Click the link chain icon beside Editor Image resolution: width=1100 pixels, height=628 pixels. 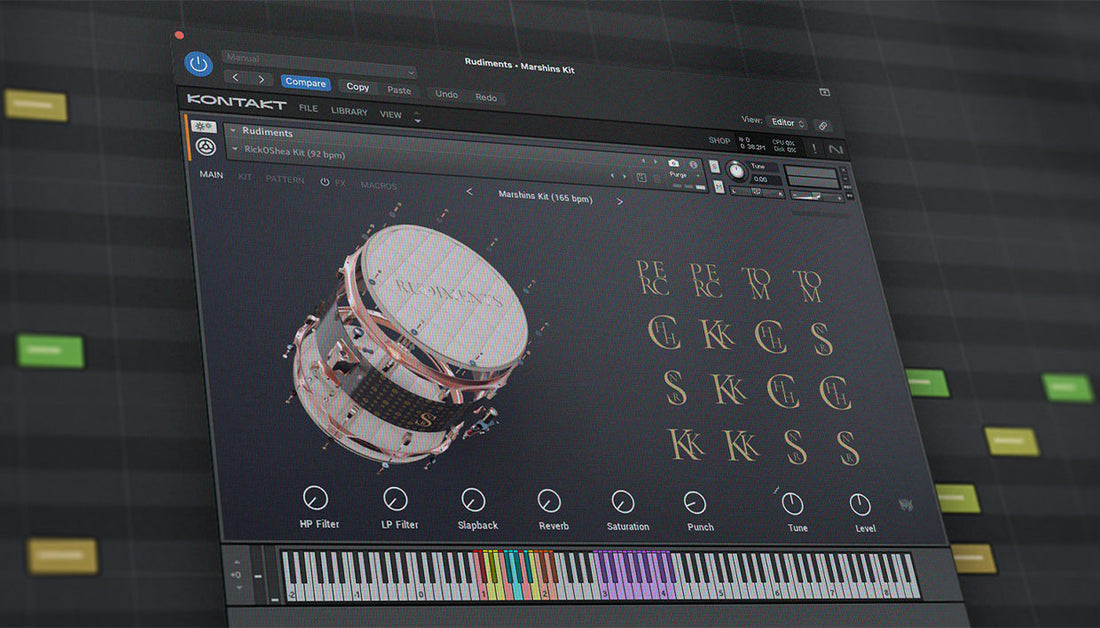tap(824, 126)
